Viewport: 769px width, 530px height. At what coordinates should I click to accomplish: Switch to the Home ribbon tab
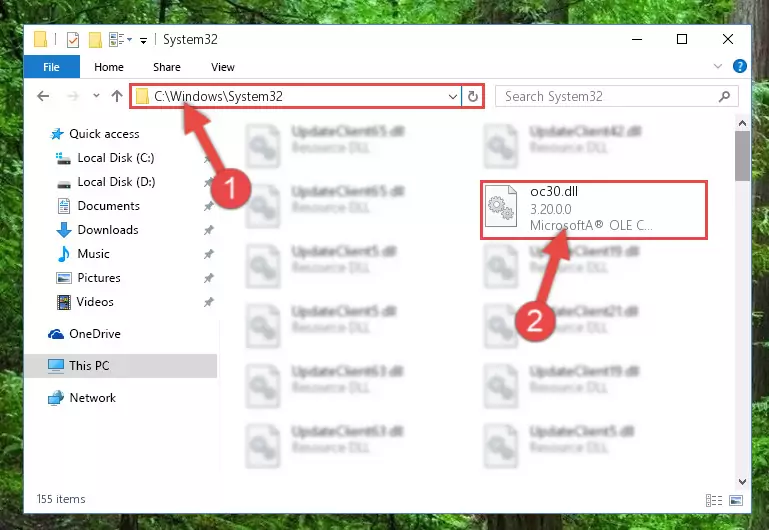[x=108, y=67]
